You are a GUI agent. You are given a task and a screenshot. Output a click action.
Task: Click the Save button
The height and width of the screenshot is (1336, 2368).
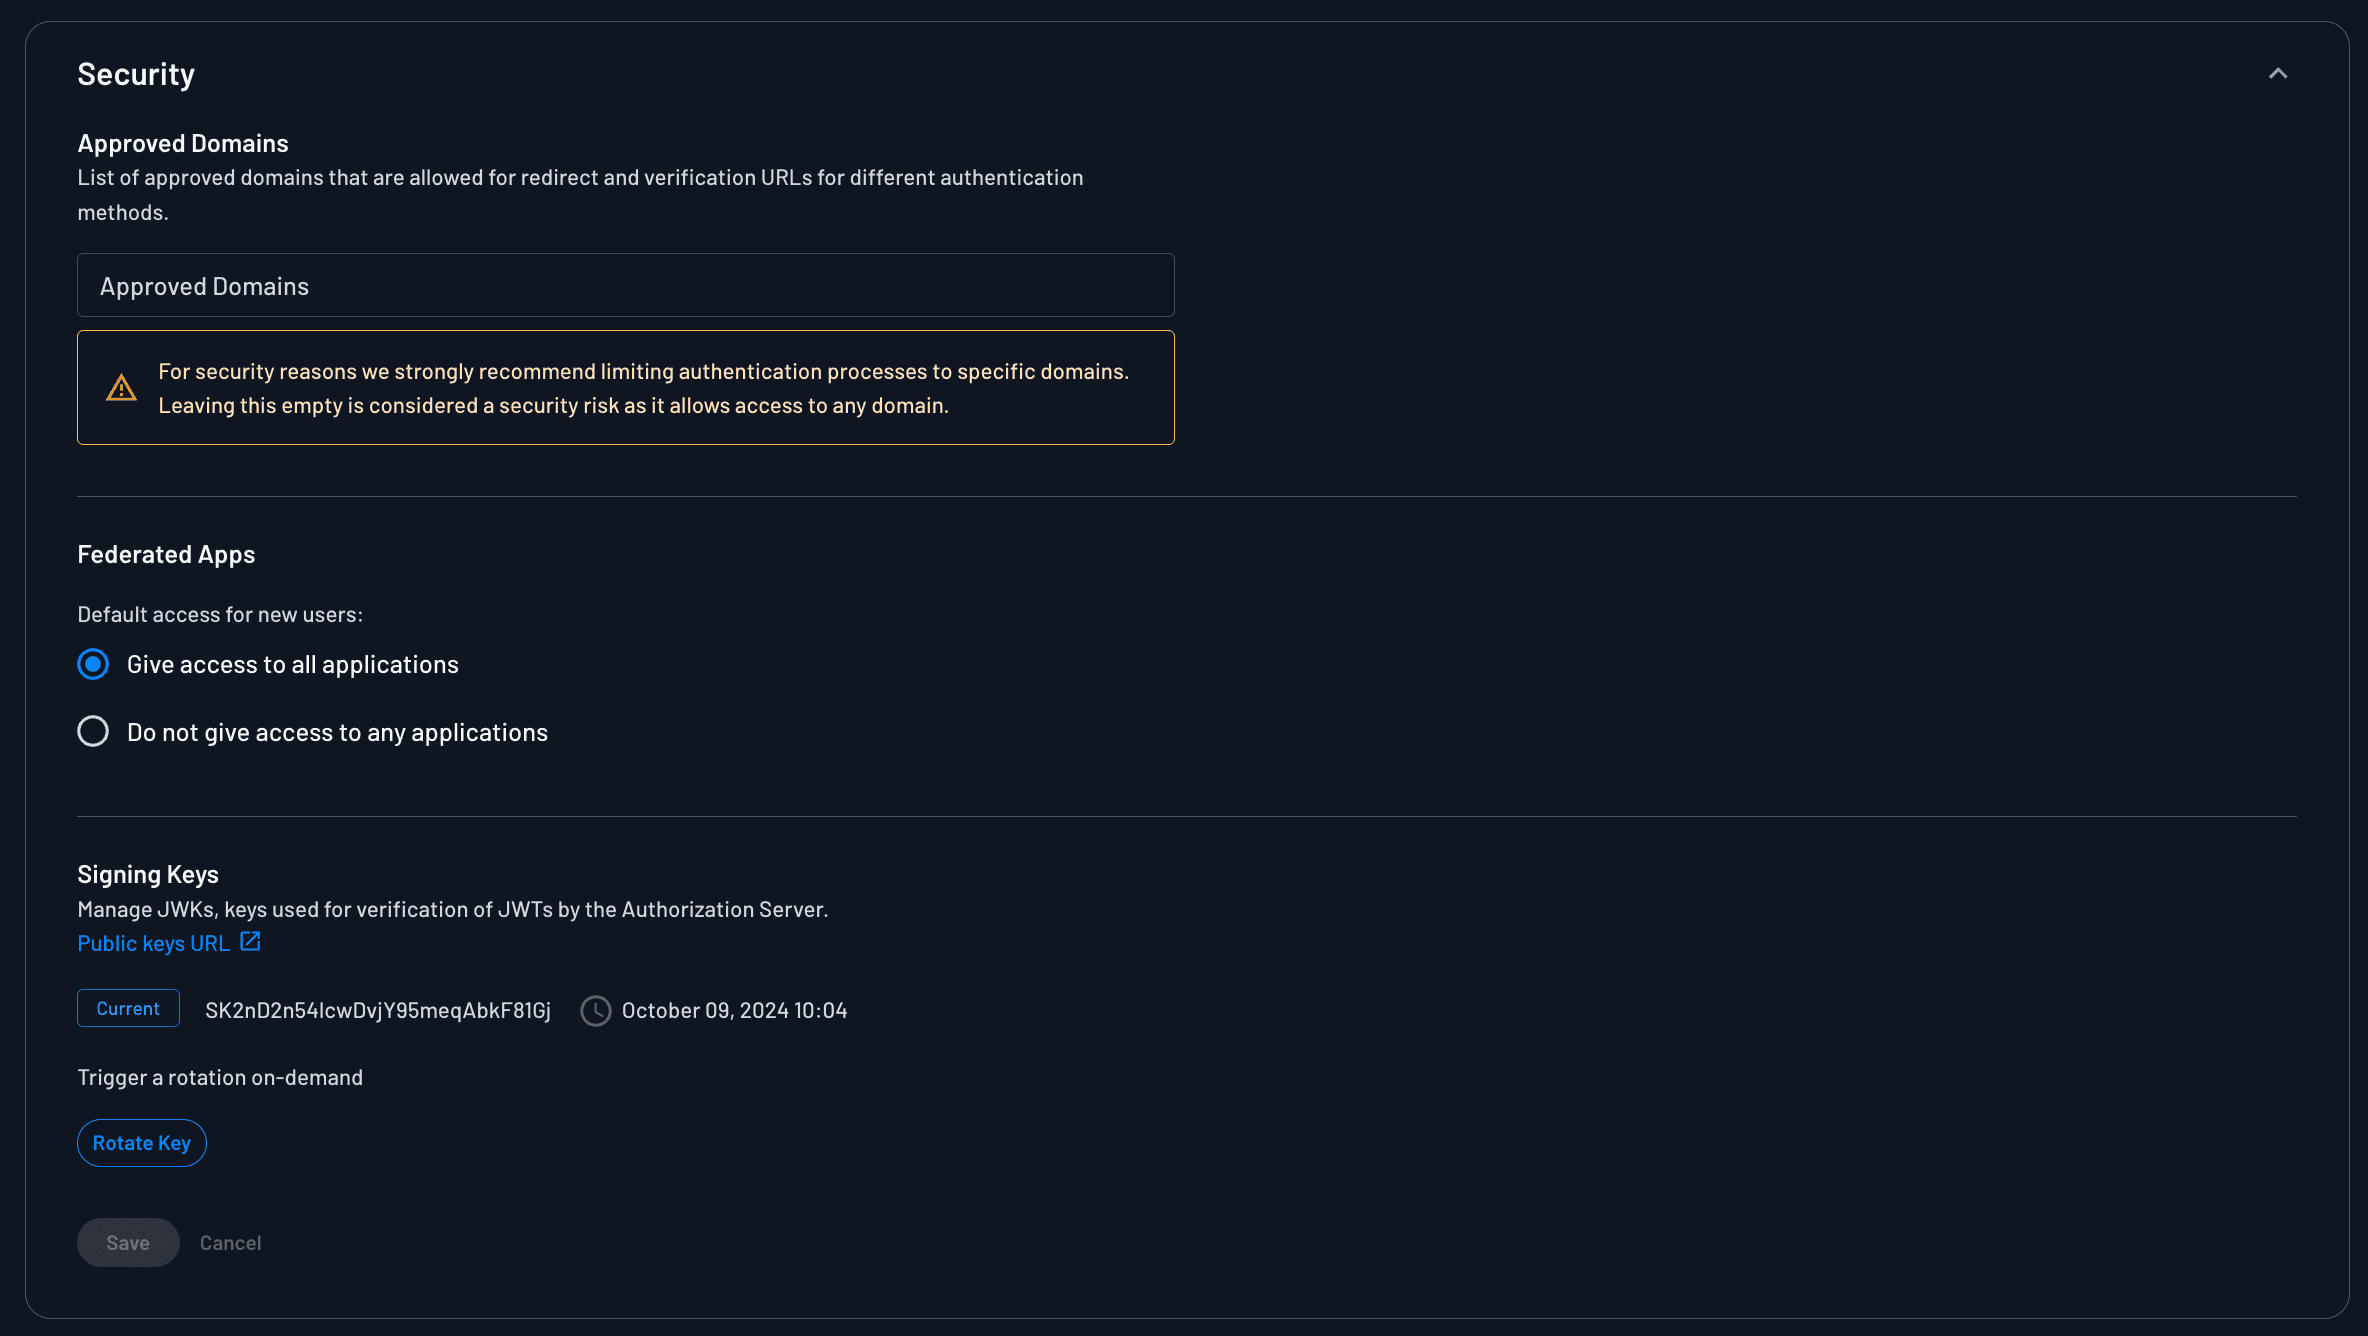point(127,1242)
